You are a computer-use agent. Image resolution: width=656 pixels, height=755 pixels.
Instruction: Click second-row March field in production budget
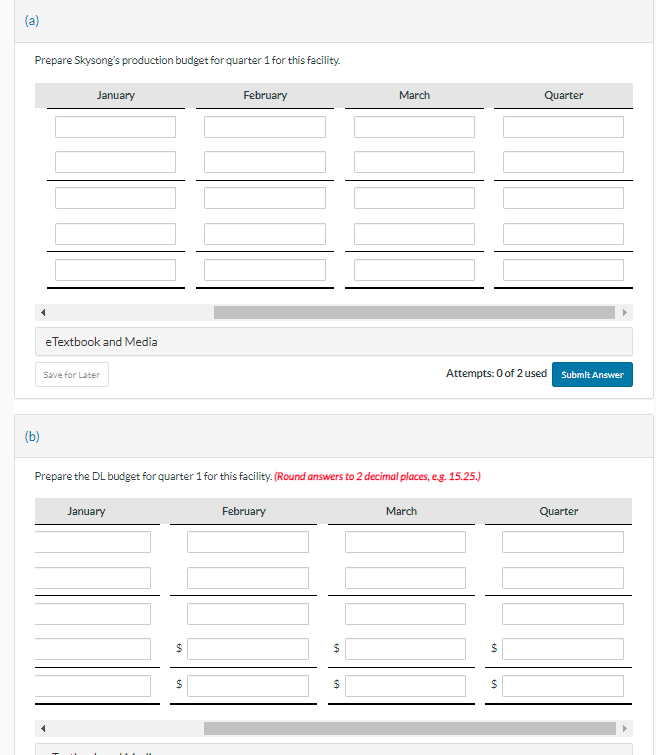414,162
